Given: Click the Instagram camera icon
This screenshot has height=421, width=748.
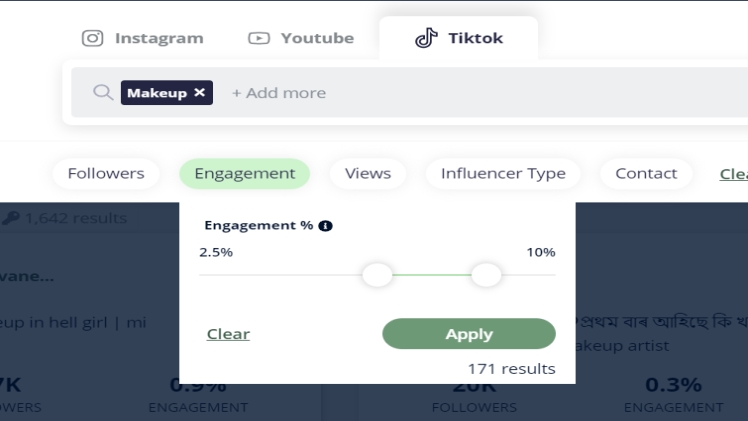Looking at the screenshot, I should 93,38.
